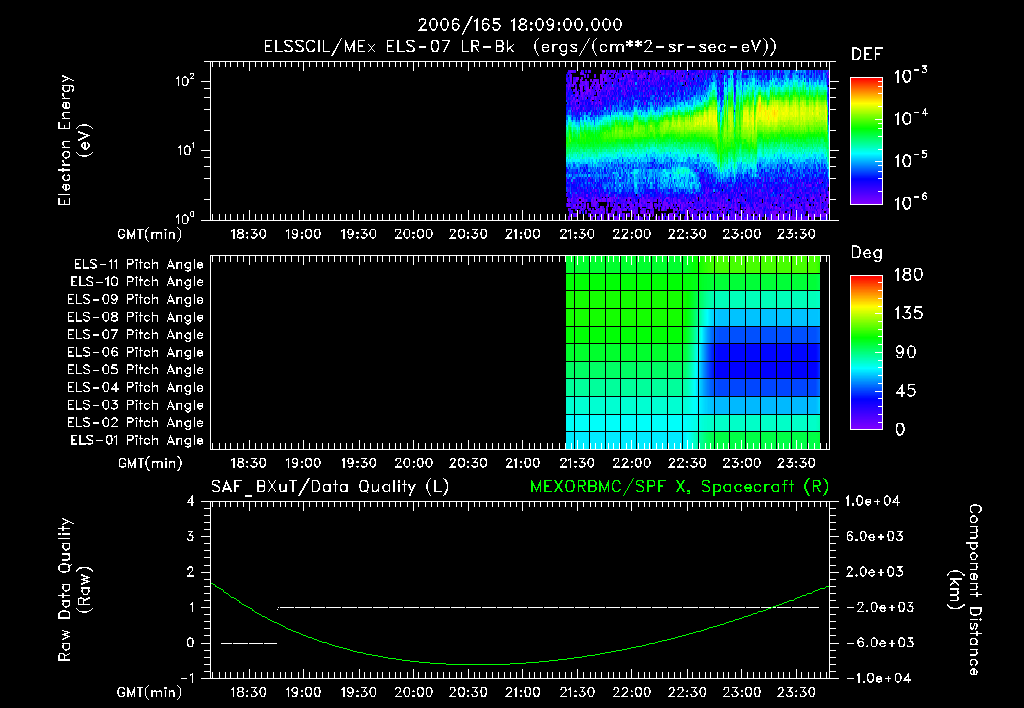The image size is (1024, 708).
Task: Click 1.0e+04 on the distance axis
Action: click(x=872, y=501)
